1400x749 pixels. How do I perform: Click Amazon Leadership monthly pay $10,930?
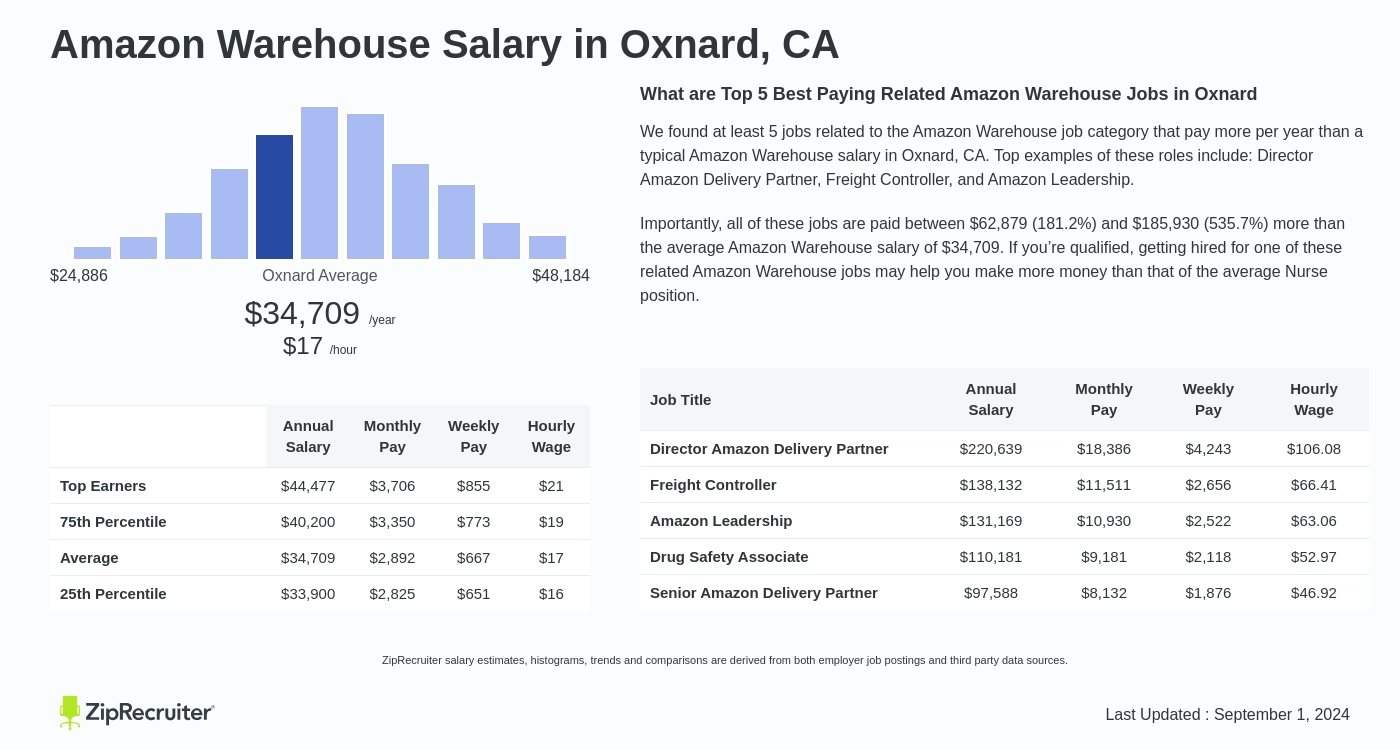tap(1104, 521)
